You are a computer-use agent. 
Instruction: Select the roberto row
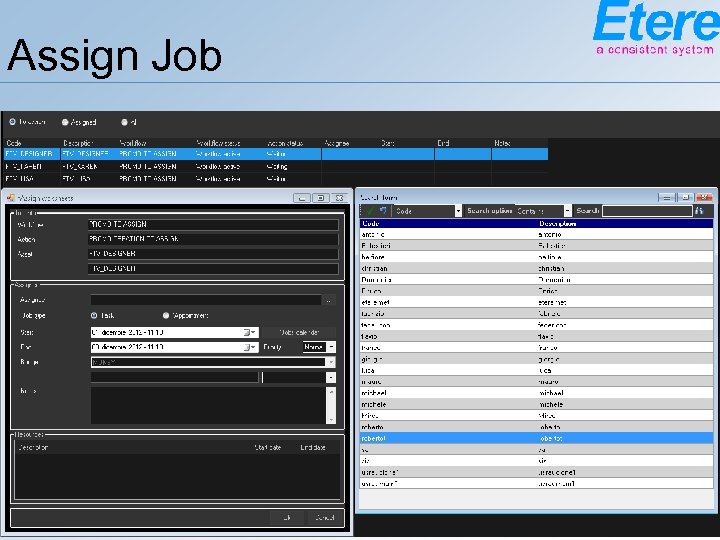pyautogui.click(x=536, y=427)
